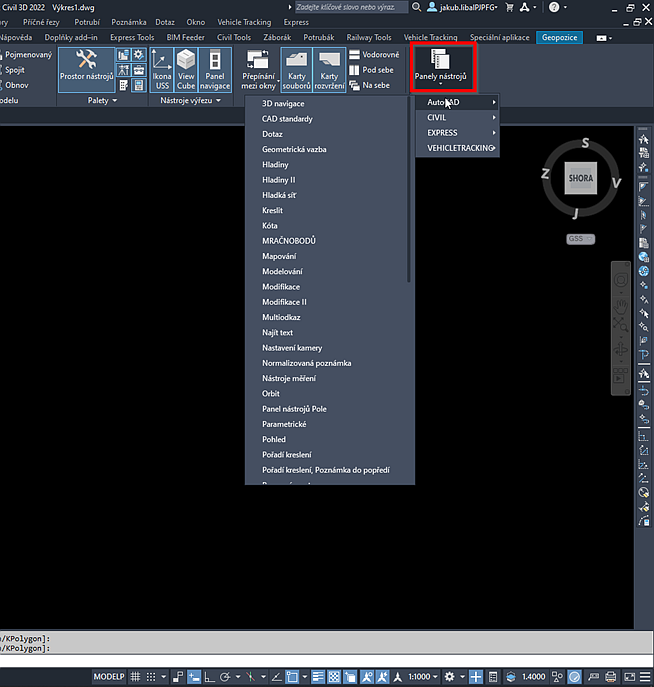654x687 pixels.
Task: Click the MODELP status bar button
Action: pyautogui.click(x=110, y=677)
